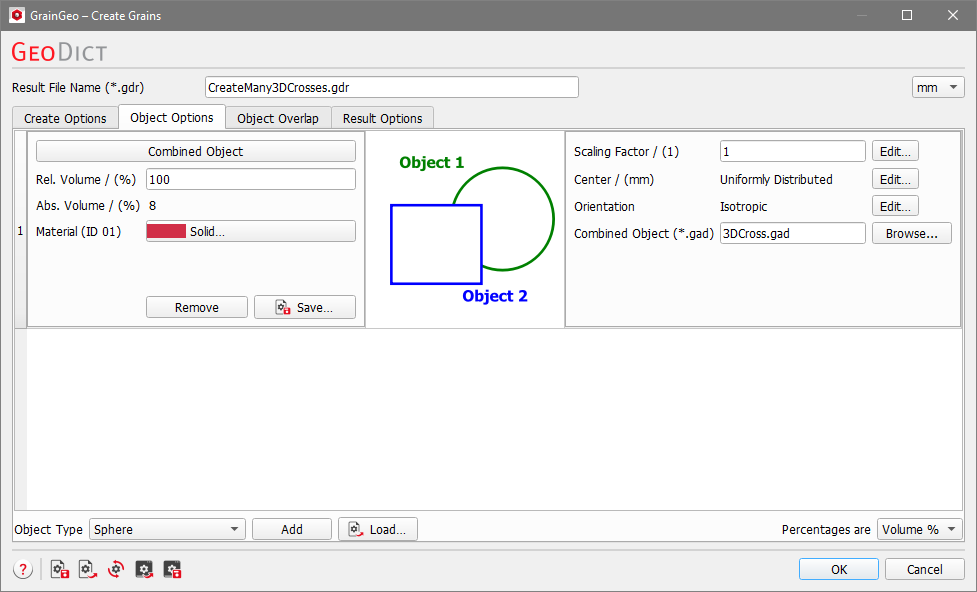
Task: Click the Scaling Factor value field
Action: click(793, 151)
